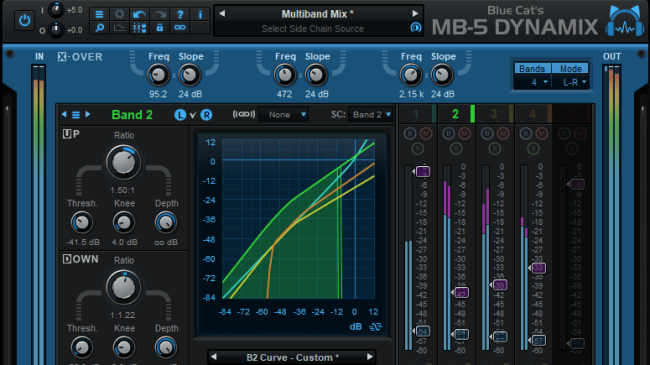The image size is (650, 365).
Task: Go to previous band using left arrow
Action: [x=64, y=114]
